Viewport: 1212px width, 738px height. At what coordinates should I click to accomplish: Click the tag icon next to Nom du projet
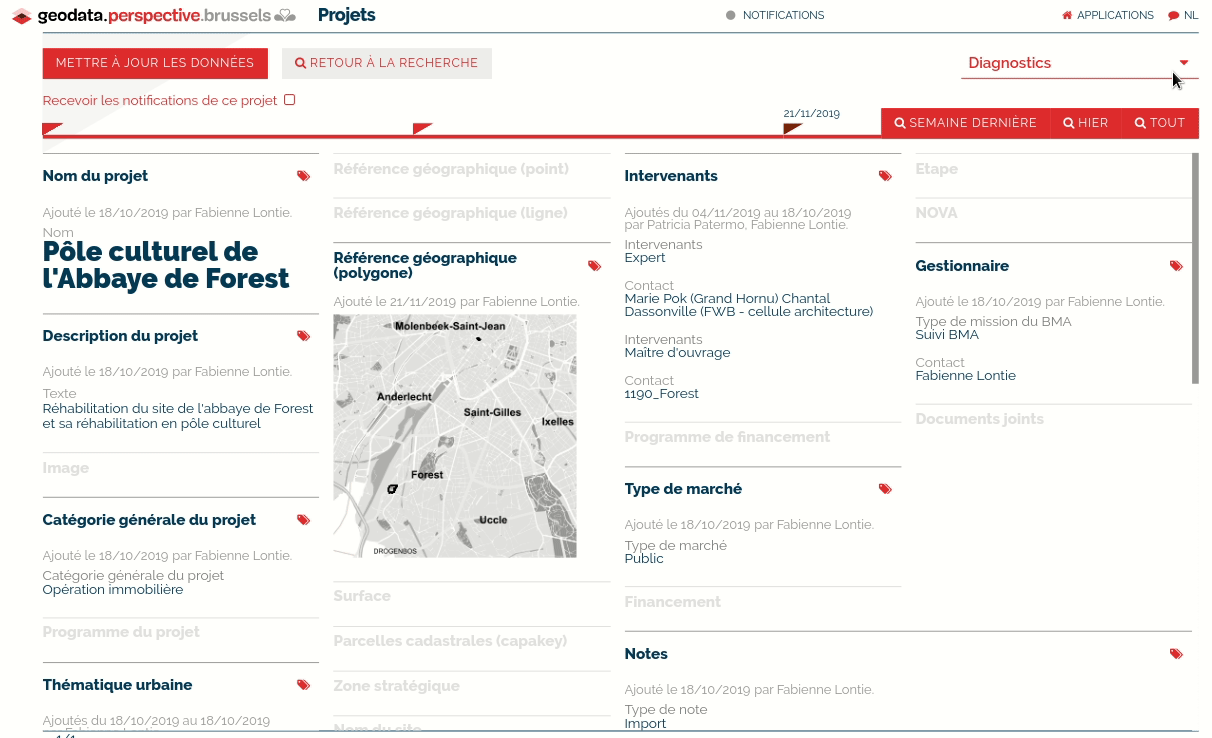click(303, 175)
